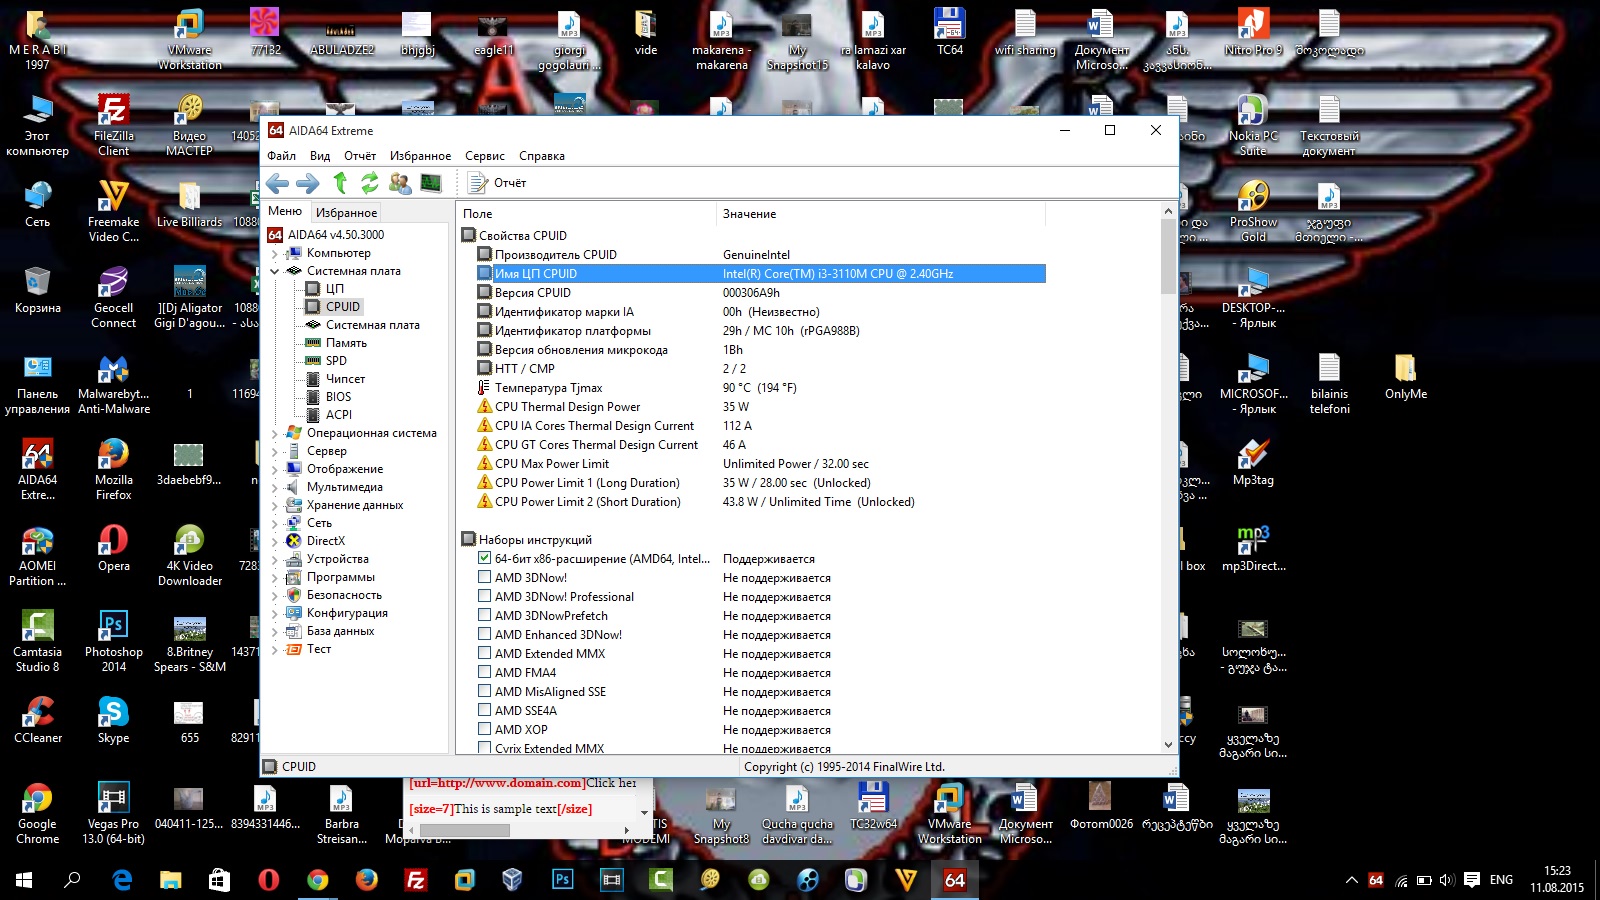Go up one level with green arrow
Viewport: 1600px width, 900px height.
(340, 183)
